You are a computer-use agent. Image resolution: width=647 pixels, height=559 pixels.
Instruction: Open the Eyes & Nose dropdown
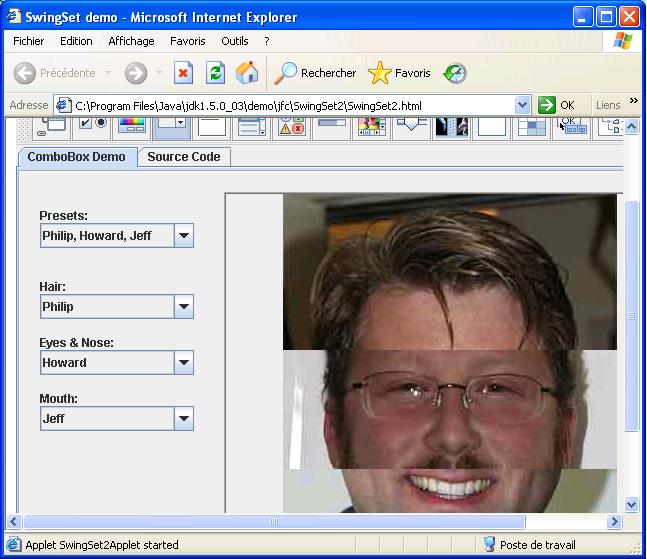pos(183,363)
